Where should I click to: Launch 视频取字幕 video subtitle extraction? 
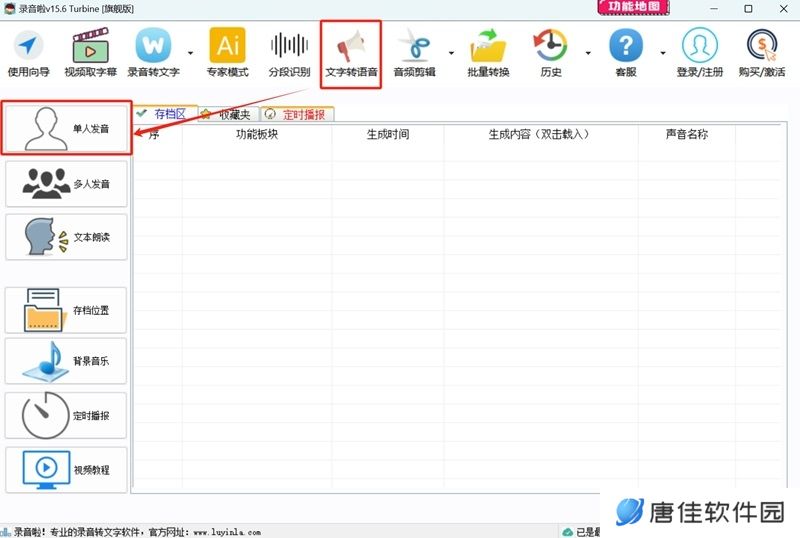(90, 53)
